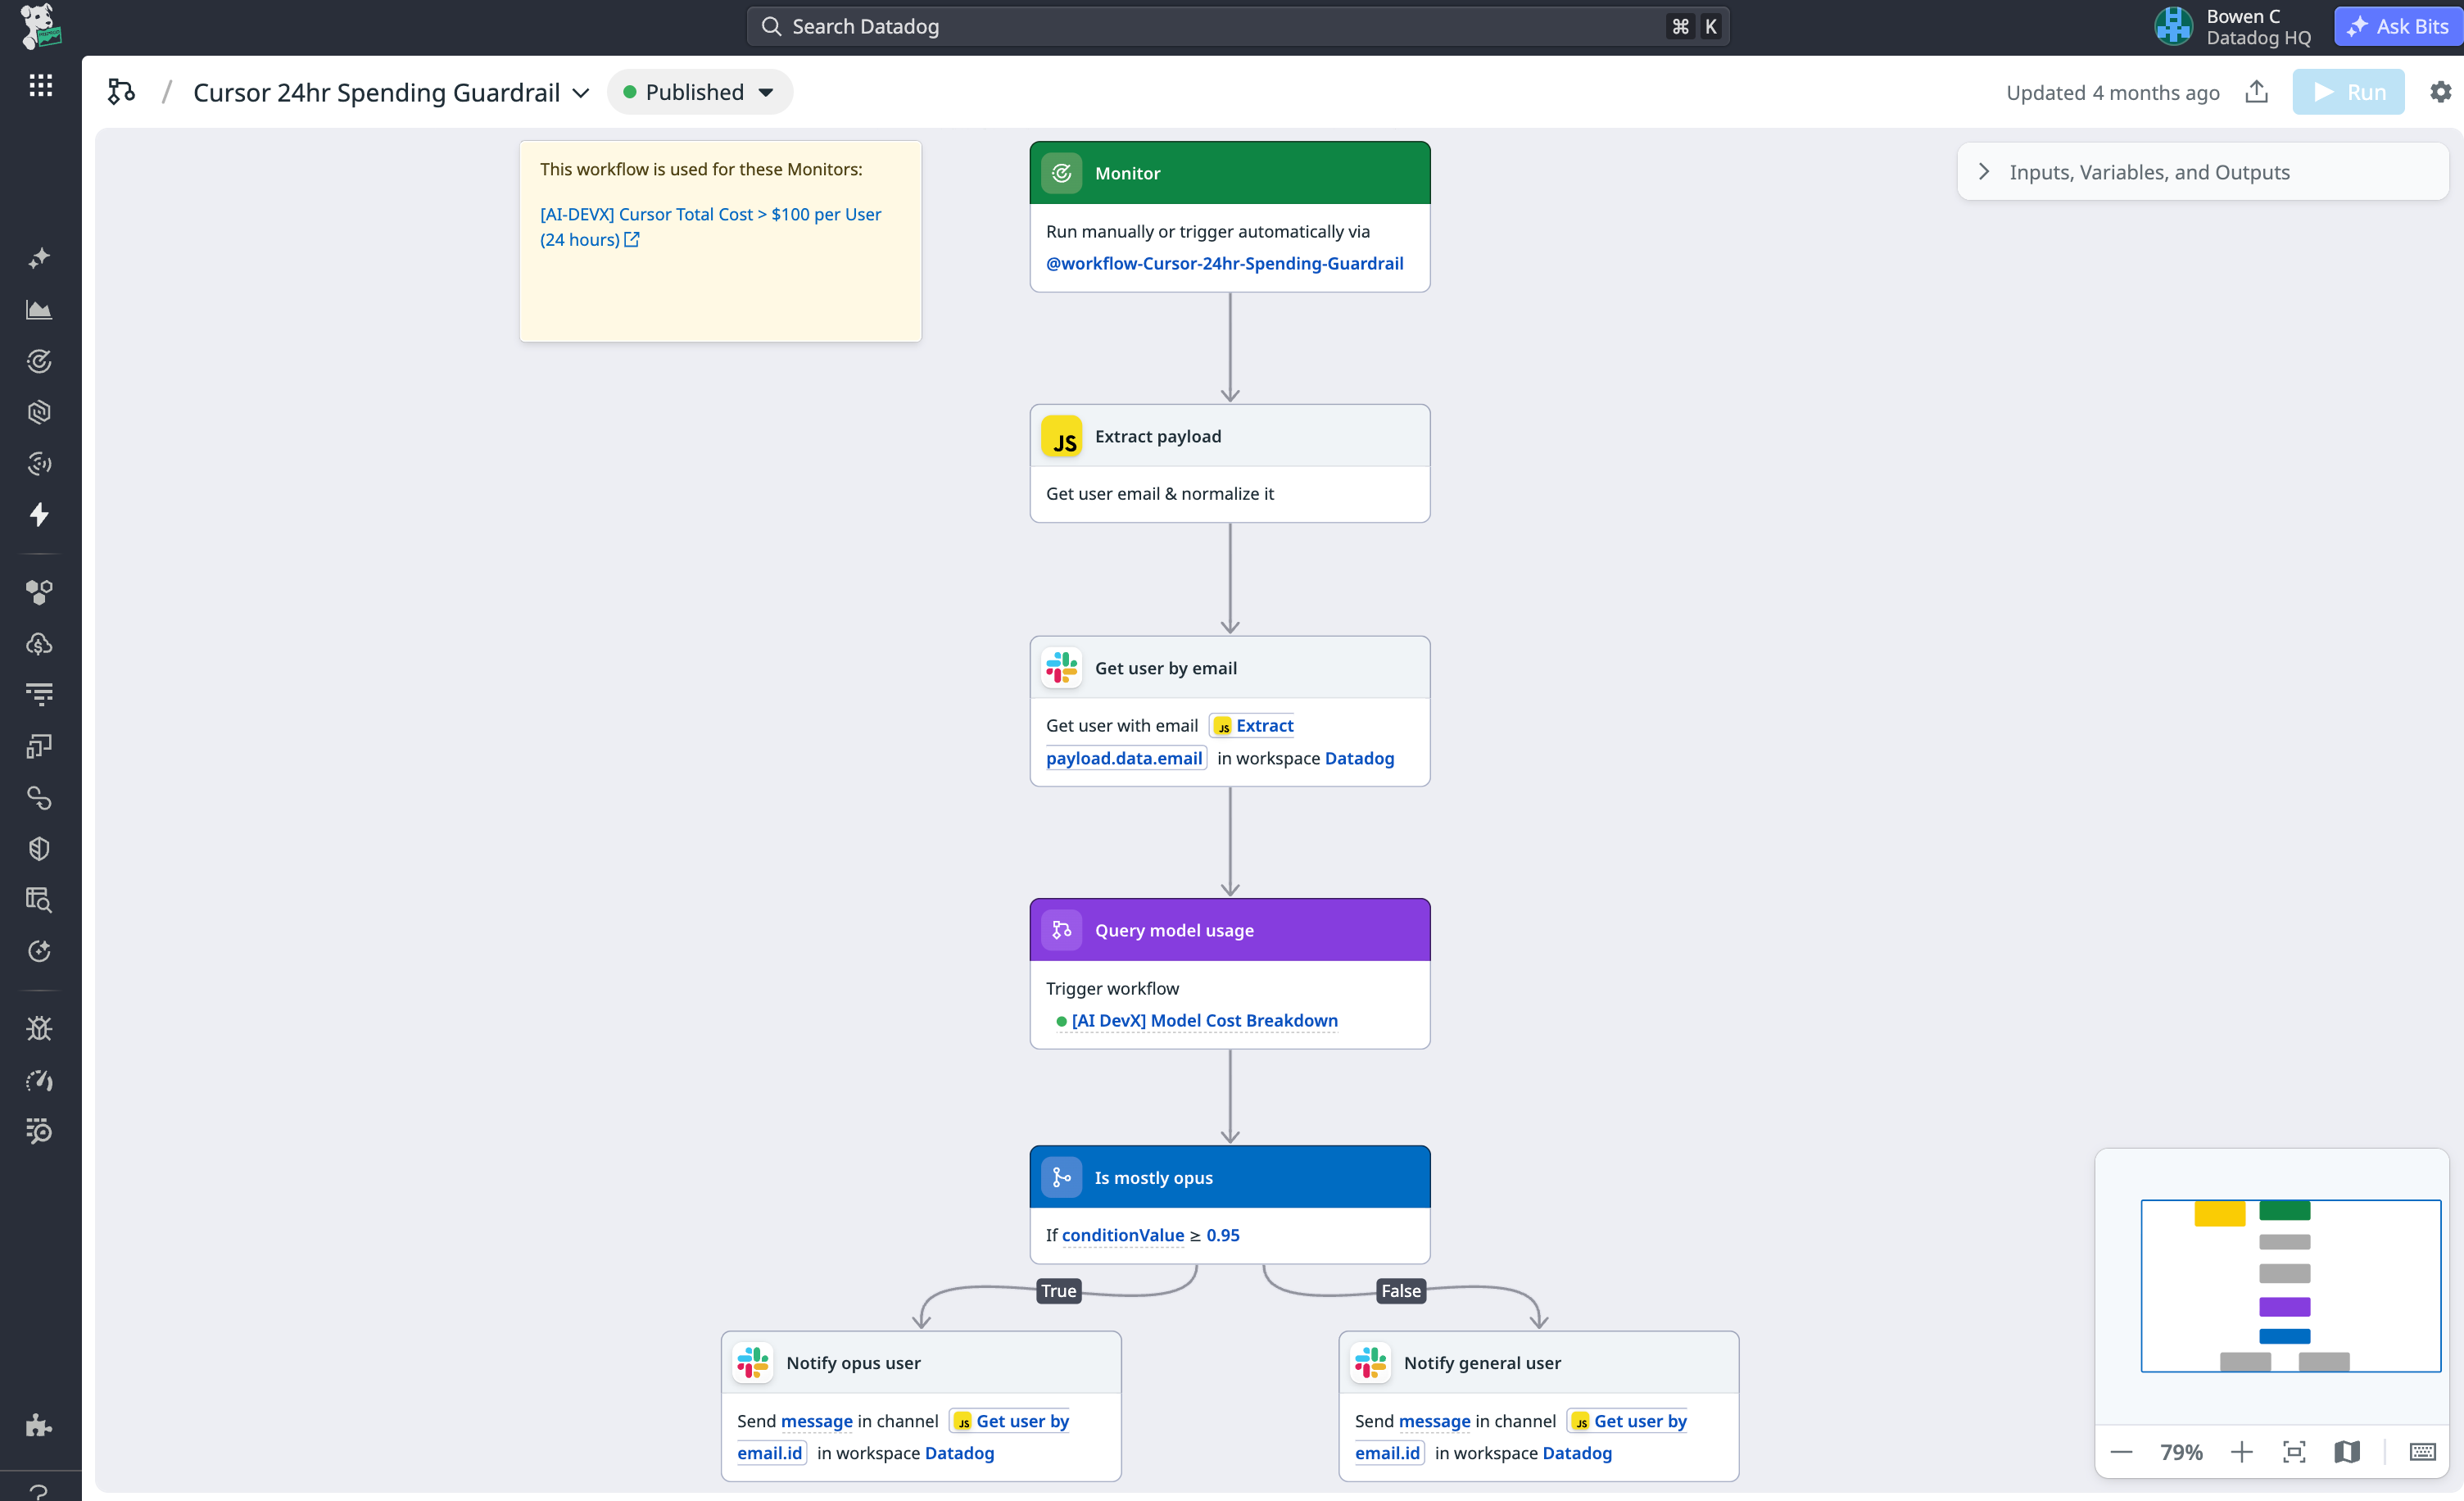Open the overlapping squares sidebar icon

tap(40, 746)
